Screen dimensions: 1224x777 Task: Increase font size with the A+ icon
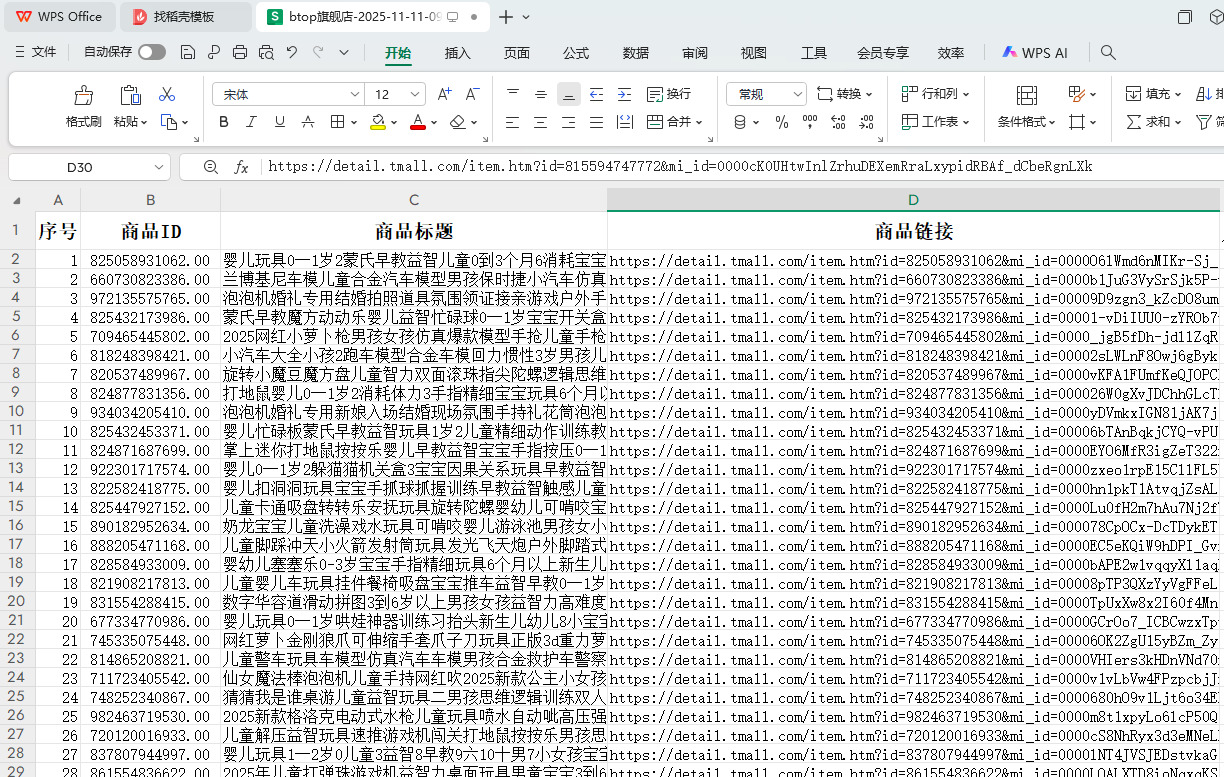click(x=444, y=94)
